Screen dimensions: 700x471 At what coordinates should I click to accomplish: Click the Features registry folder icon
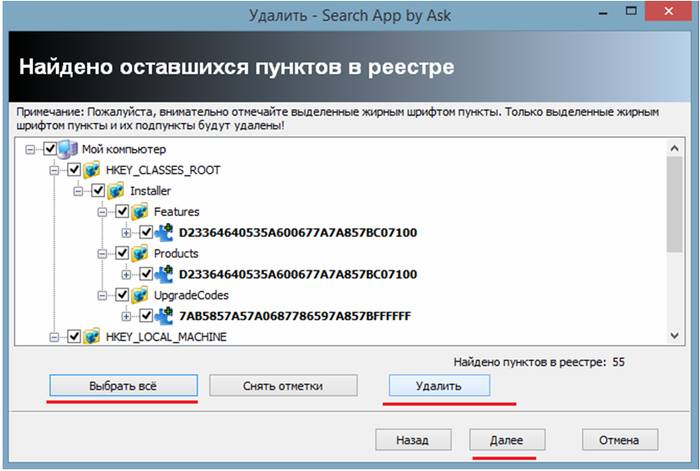[141, 212]
